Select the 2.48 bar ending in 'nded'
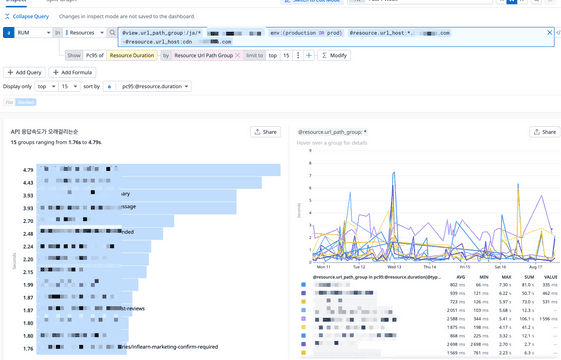 pos(99,234)
